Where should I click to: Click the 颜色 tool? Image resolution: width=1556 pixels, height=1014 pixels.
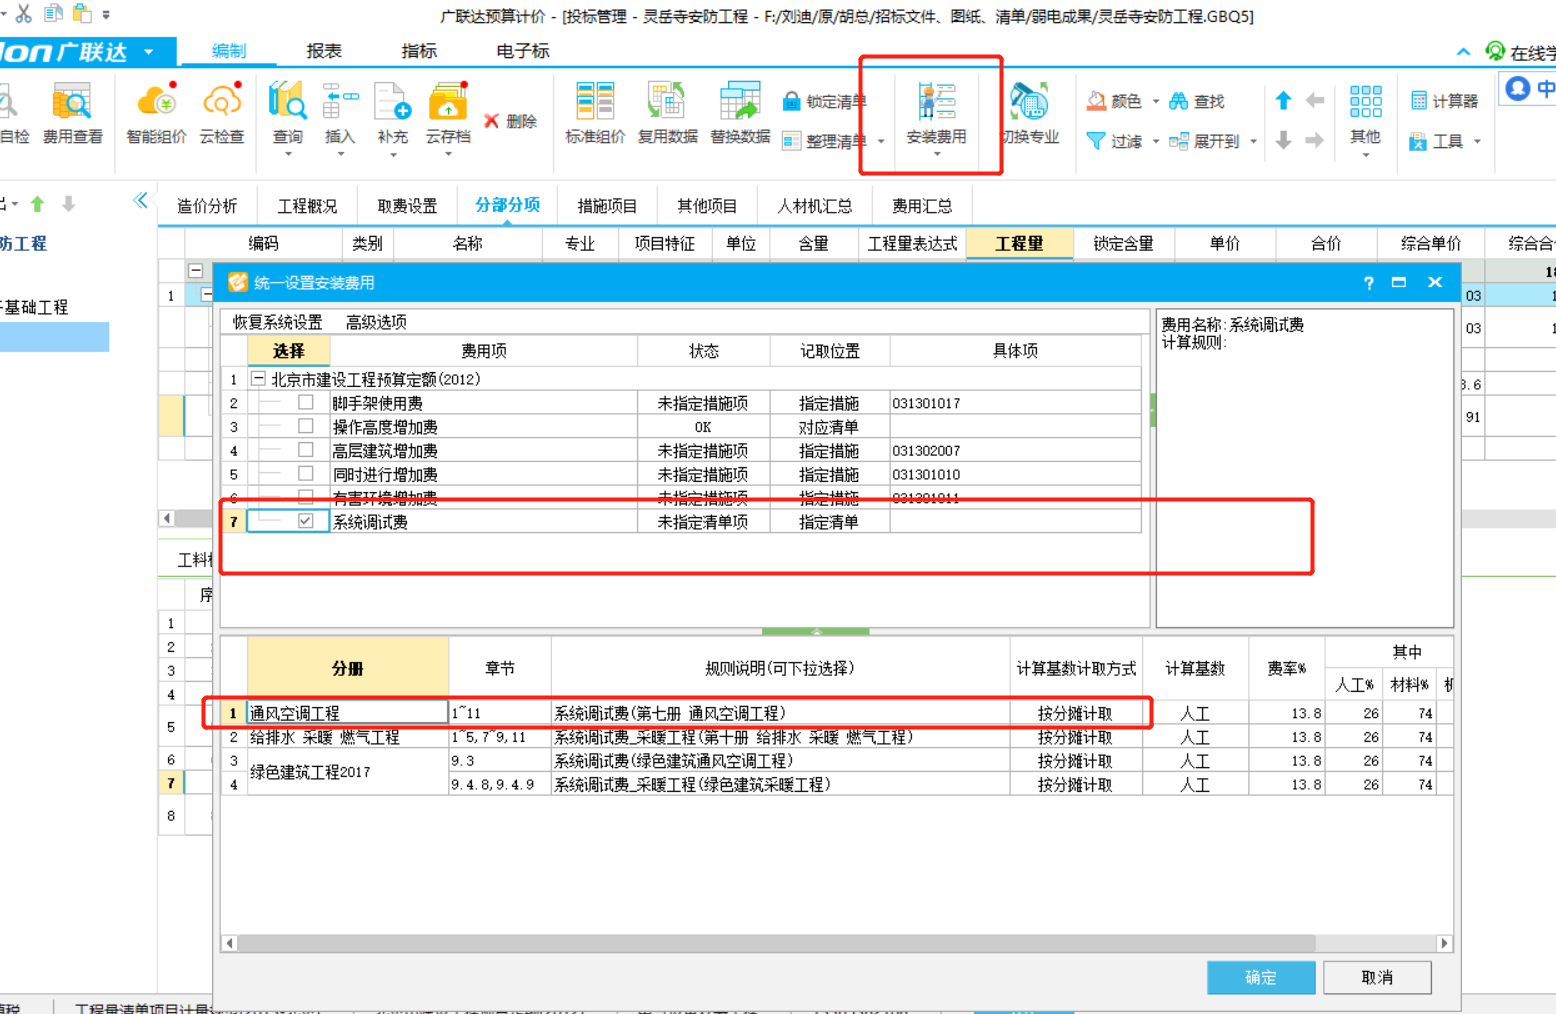[1114, 101]
